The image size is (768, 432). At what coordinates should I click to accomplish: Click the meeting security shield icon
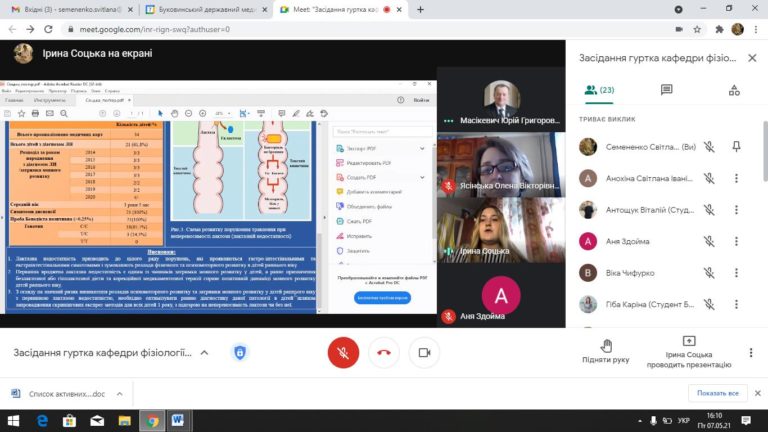(x=240, y=353)
